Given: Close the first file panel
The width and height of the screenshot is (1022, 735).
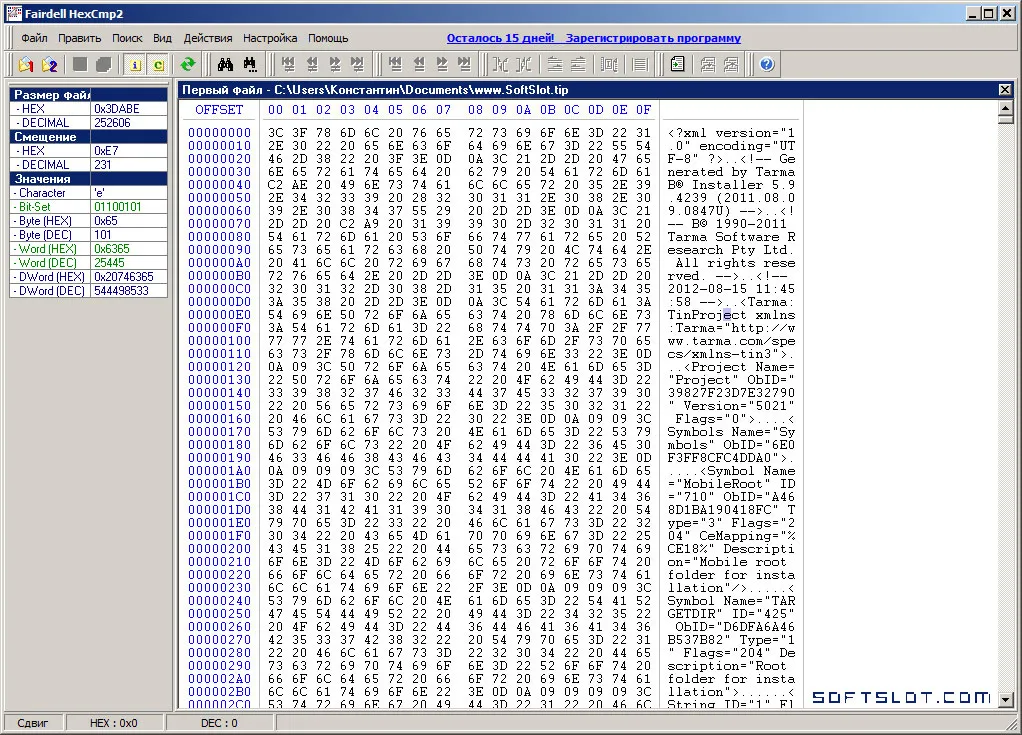Looking at the screenshot, I should coord(1004,89).
